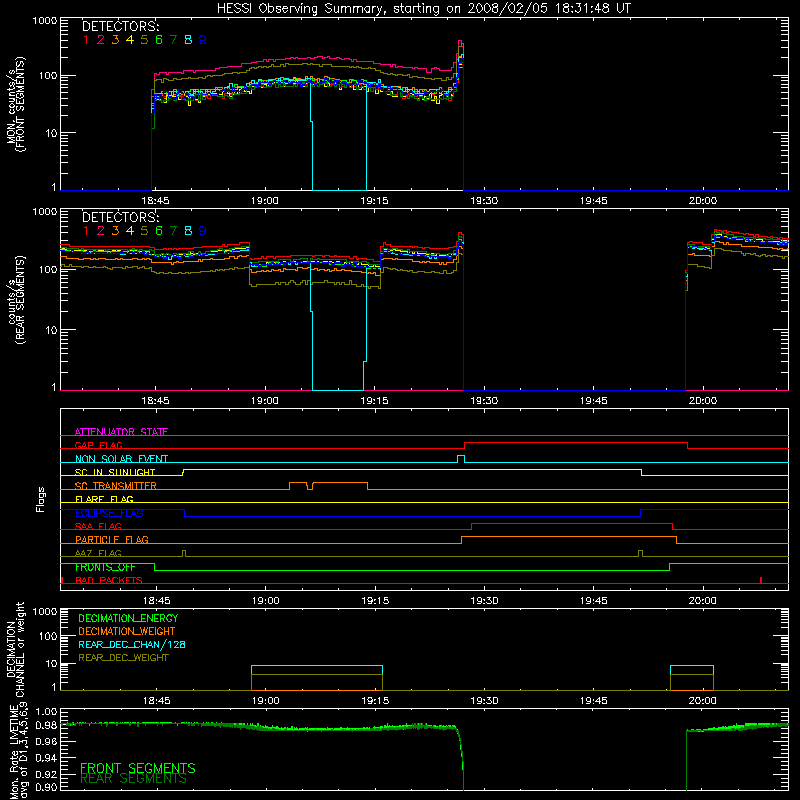Click cyan detector 8 legend in rear segments plot
The image size is (800, 800).
tap(188, 231)
